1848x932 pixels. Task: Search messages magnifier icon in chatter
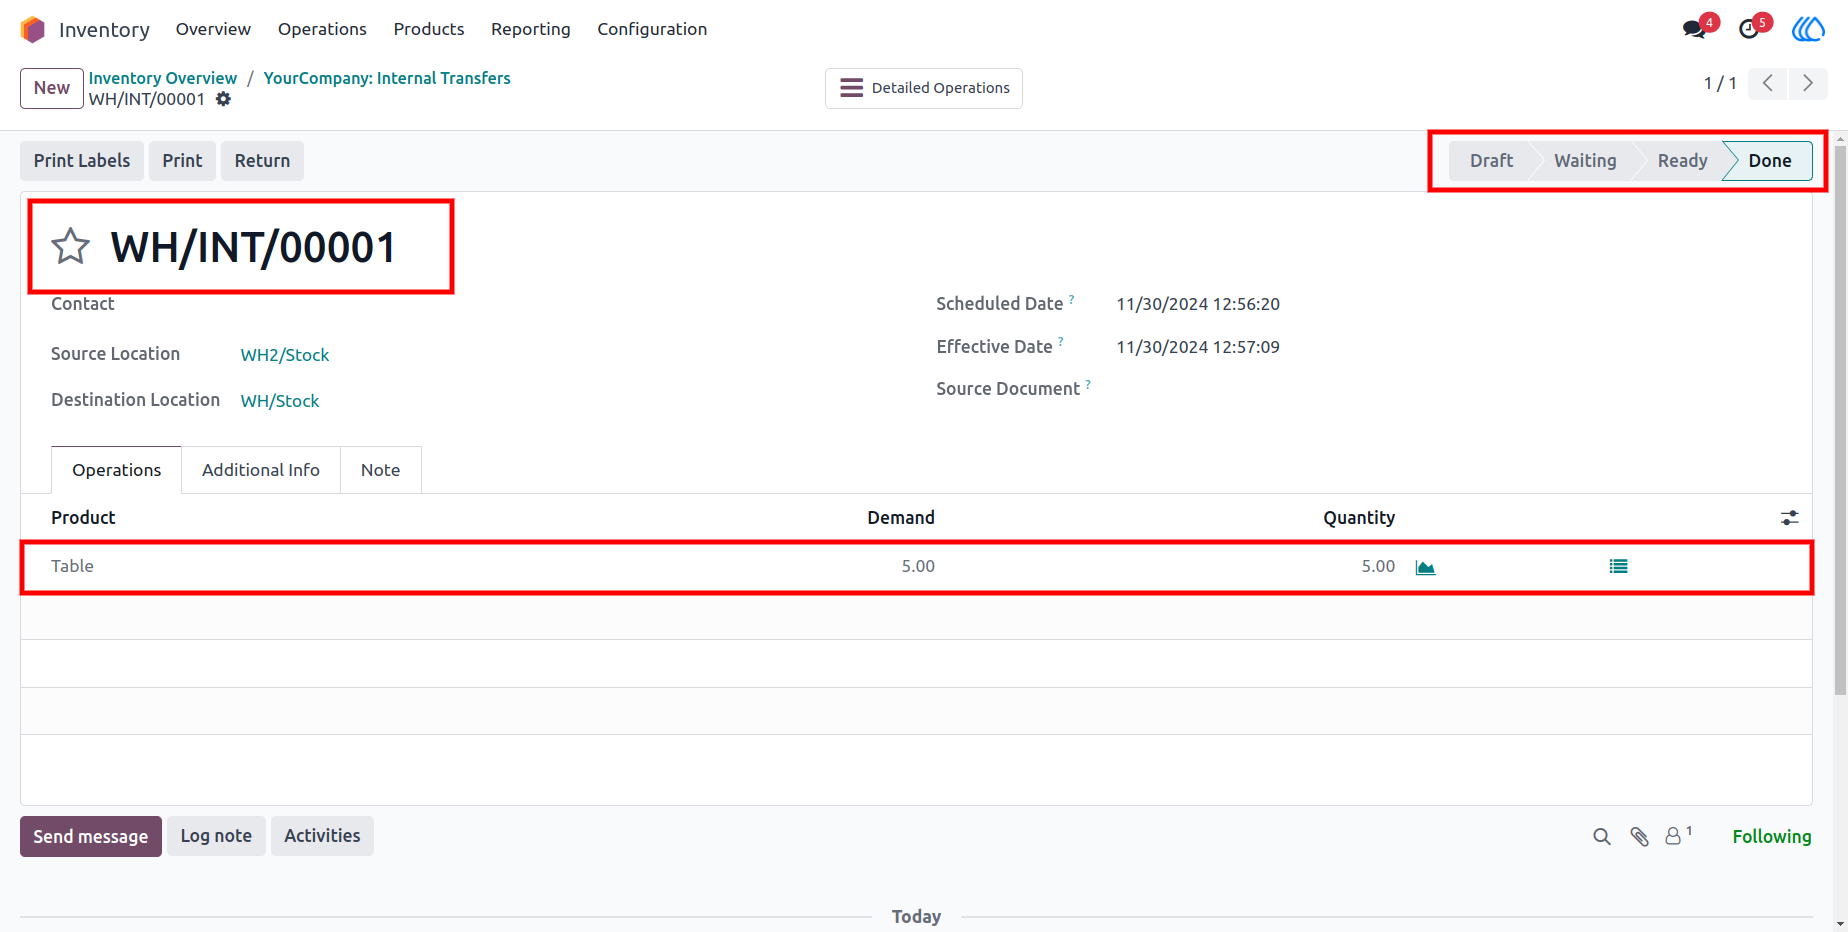(x=1602, y=837)
